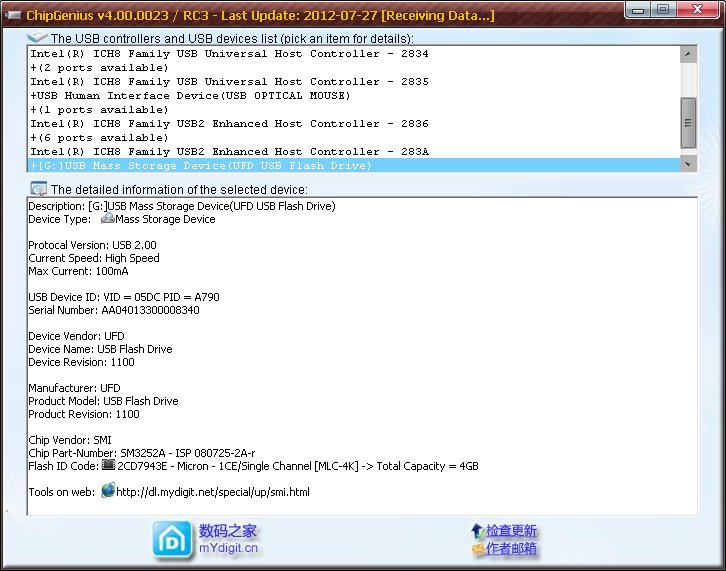
Task: Click the Chip Vendor: SMI line
Action: pyautogui.click(x=70, y=439)
